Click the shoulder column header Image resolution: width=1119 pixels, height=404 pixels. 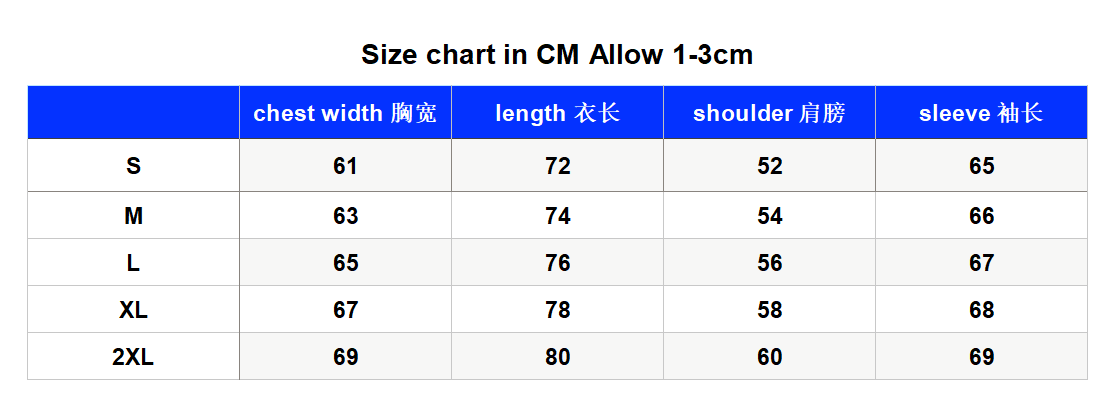(769, 113)
